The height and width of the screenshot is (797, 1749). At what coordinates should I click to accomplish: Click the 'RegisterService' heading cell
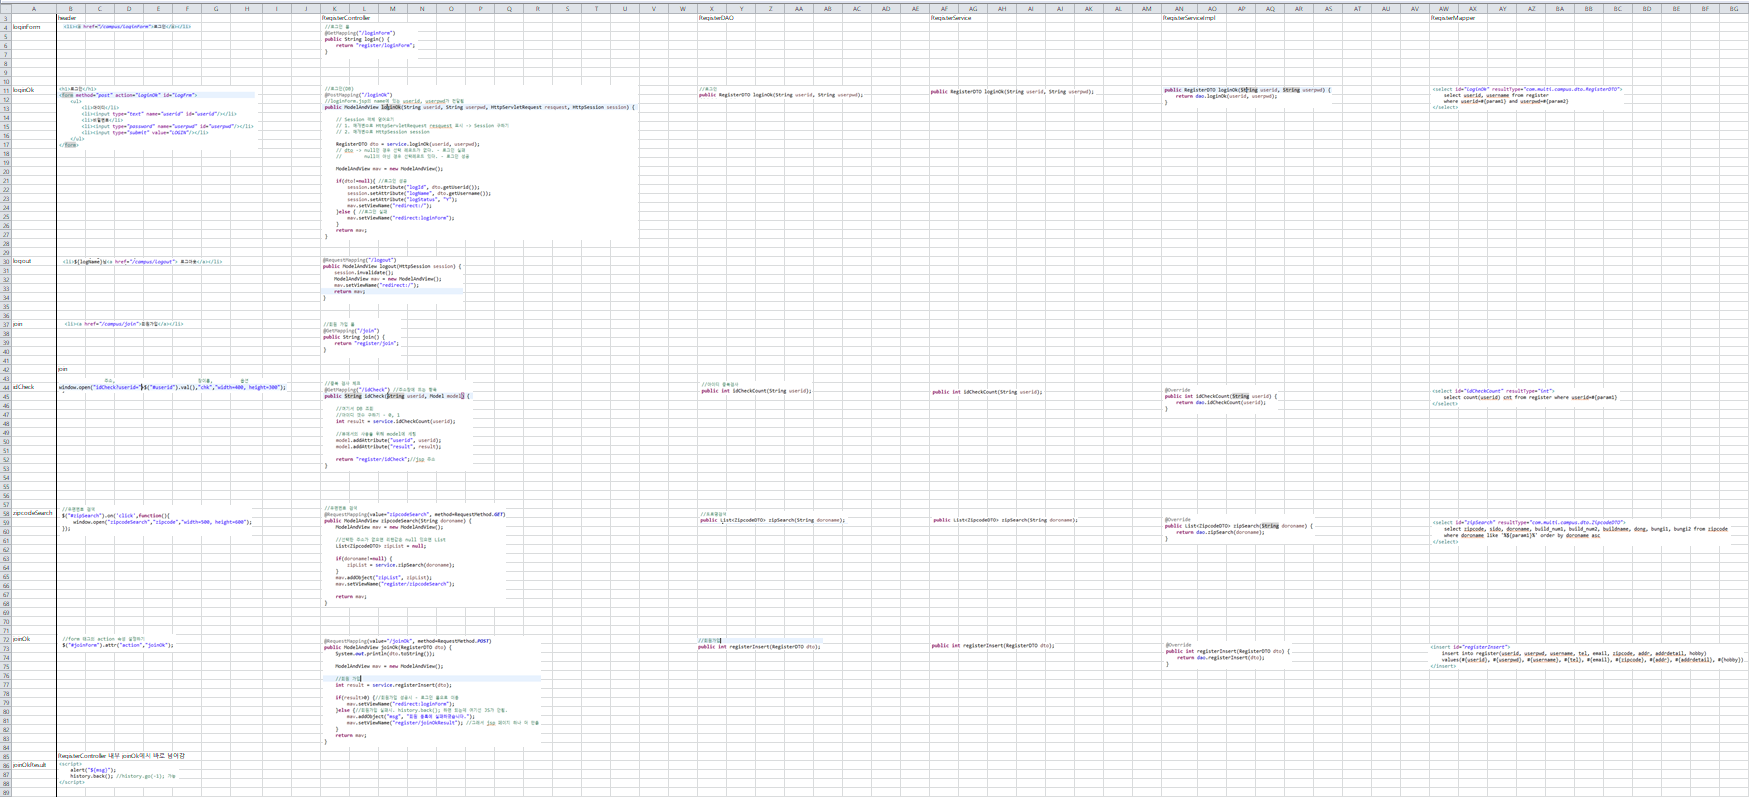point(951,18)
